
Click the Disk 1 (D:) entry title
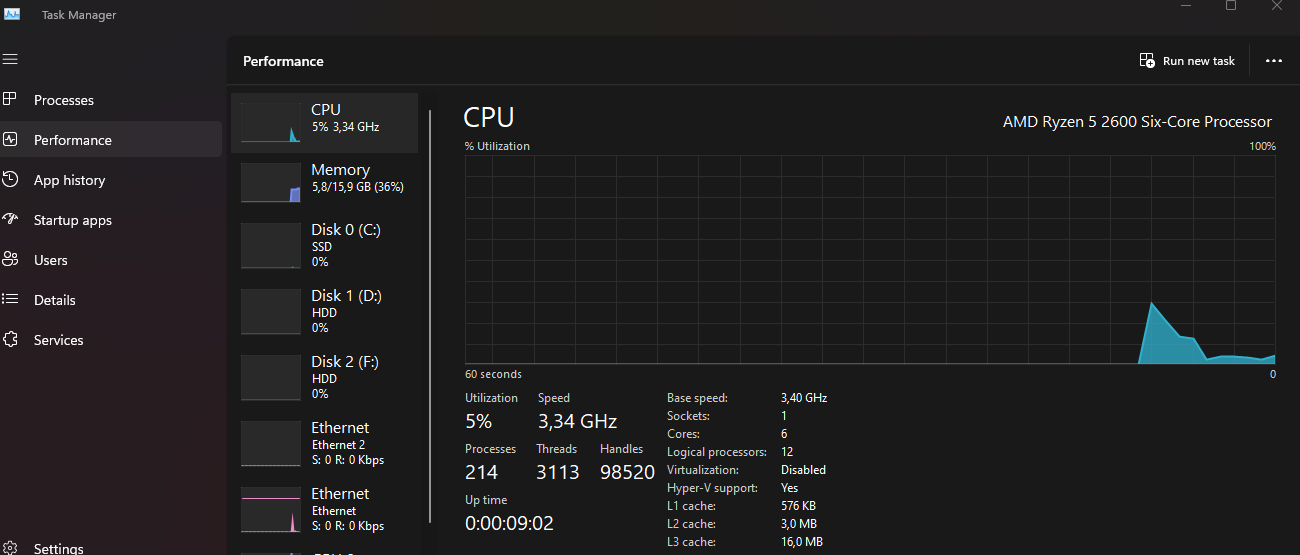point(346,296)
